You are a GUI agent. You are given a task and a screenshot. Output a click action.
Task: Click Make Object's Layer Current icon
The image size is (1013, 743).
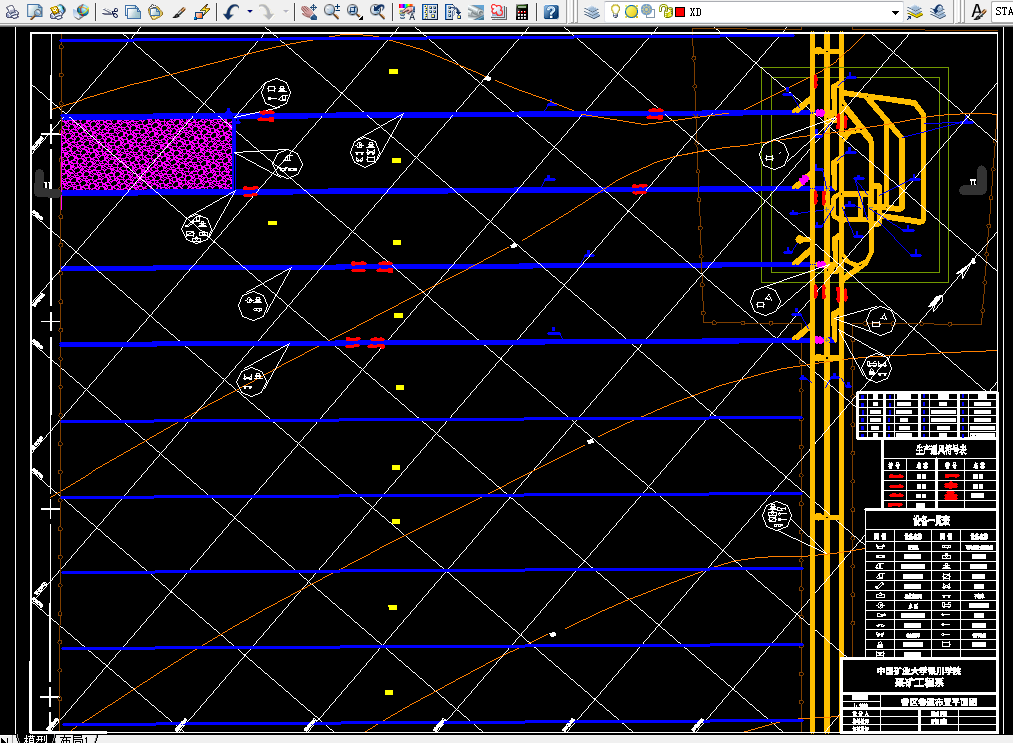click(x=915, y=11)
